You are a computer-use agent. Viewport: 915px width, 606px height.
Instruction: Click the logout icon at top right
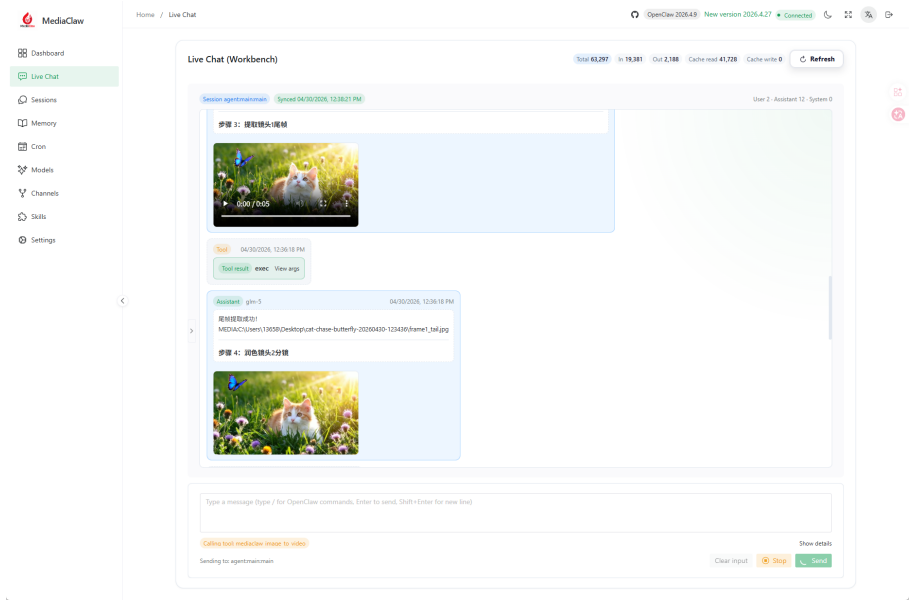889,15
